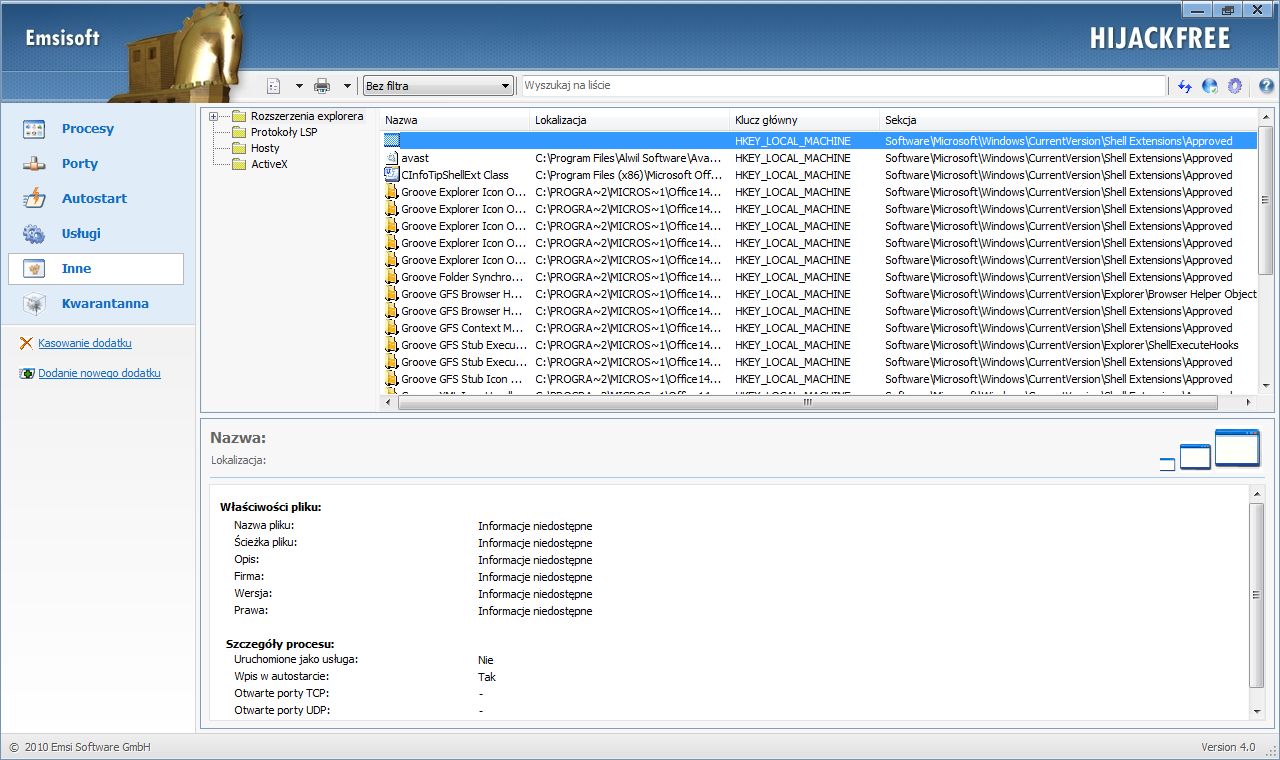This screenshot has height=760, width=1280.
Task: Click the Rozszerzenia explorera folder icon
Action: (239, 116)
